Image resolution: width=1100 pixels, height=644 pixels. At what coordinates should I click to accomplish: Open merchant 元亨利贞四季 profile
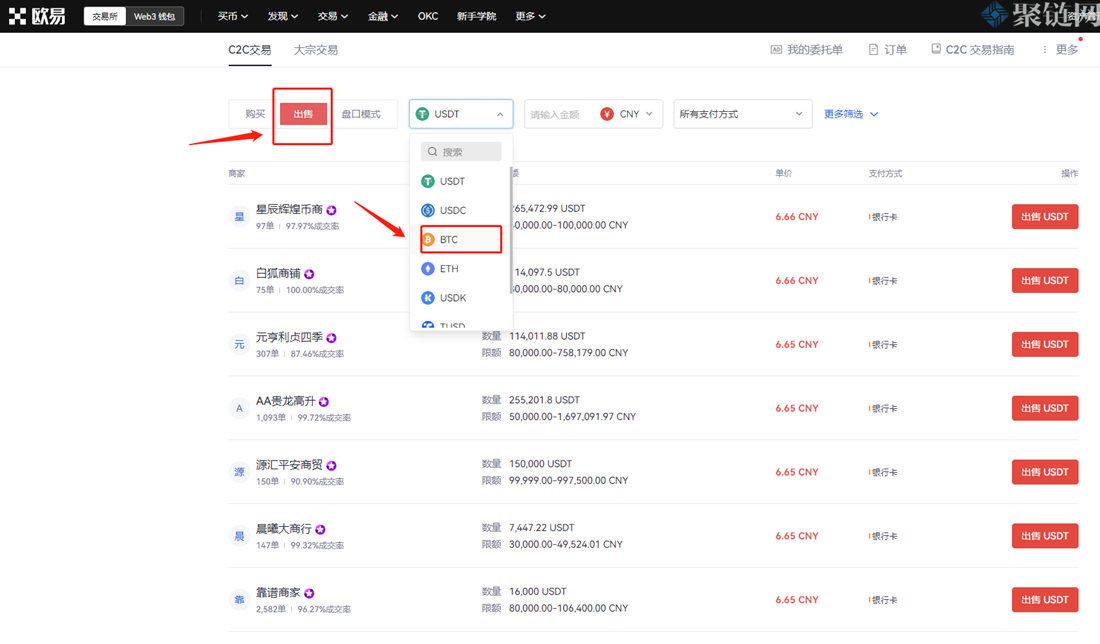289,337
